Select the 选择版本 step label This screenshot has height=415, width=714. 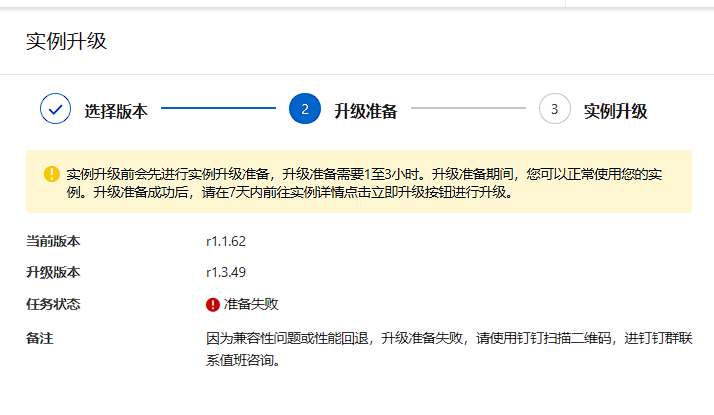(116, 111)
